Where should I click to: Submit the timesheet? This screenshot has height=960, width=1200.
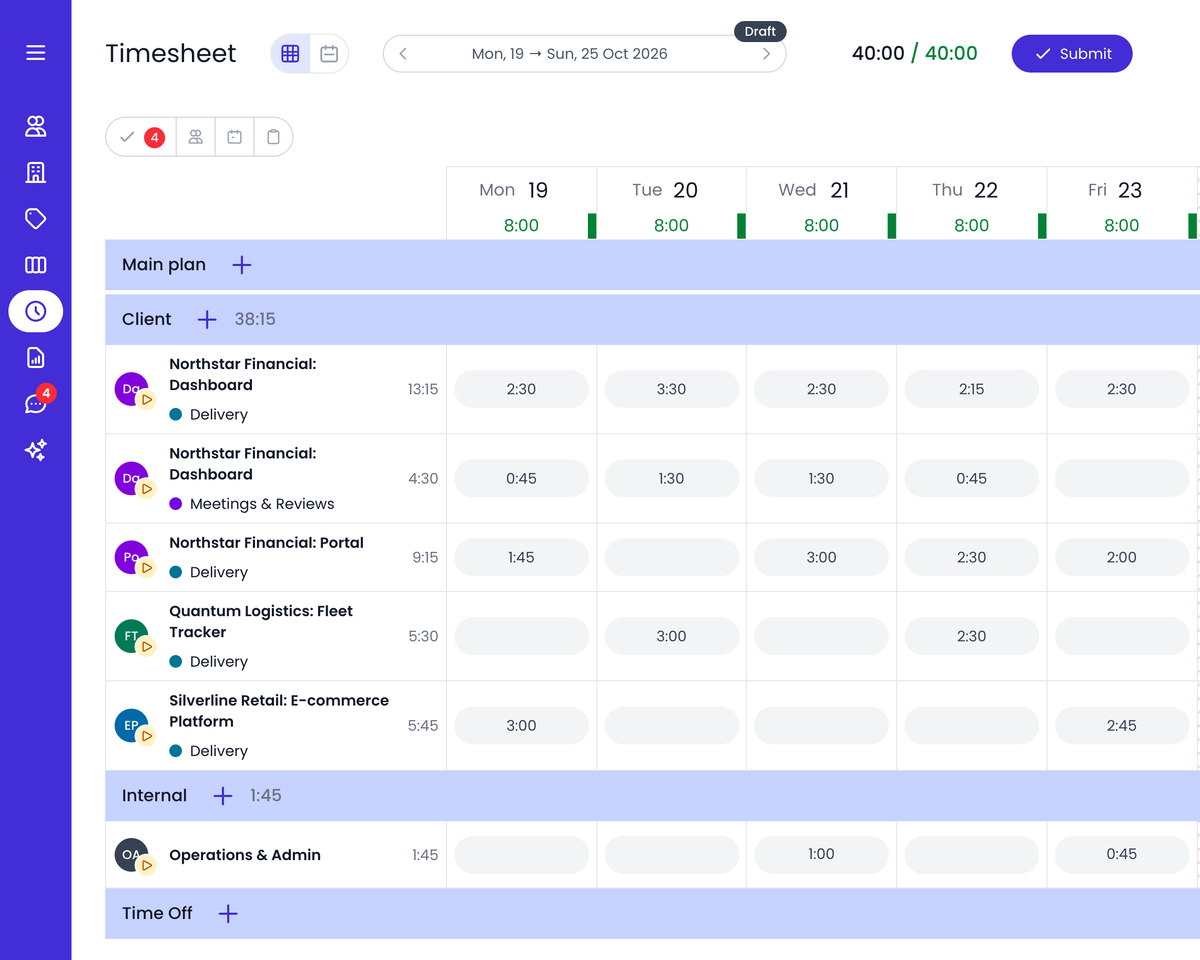point(1072,54)
